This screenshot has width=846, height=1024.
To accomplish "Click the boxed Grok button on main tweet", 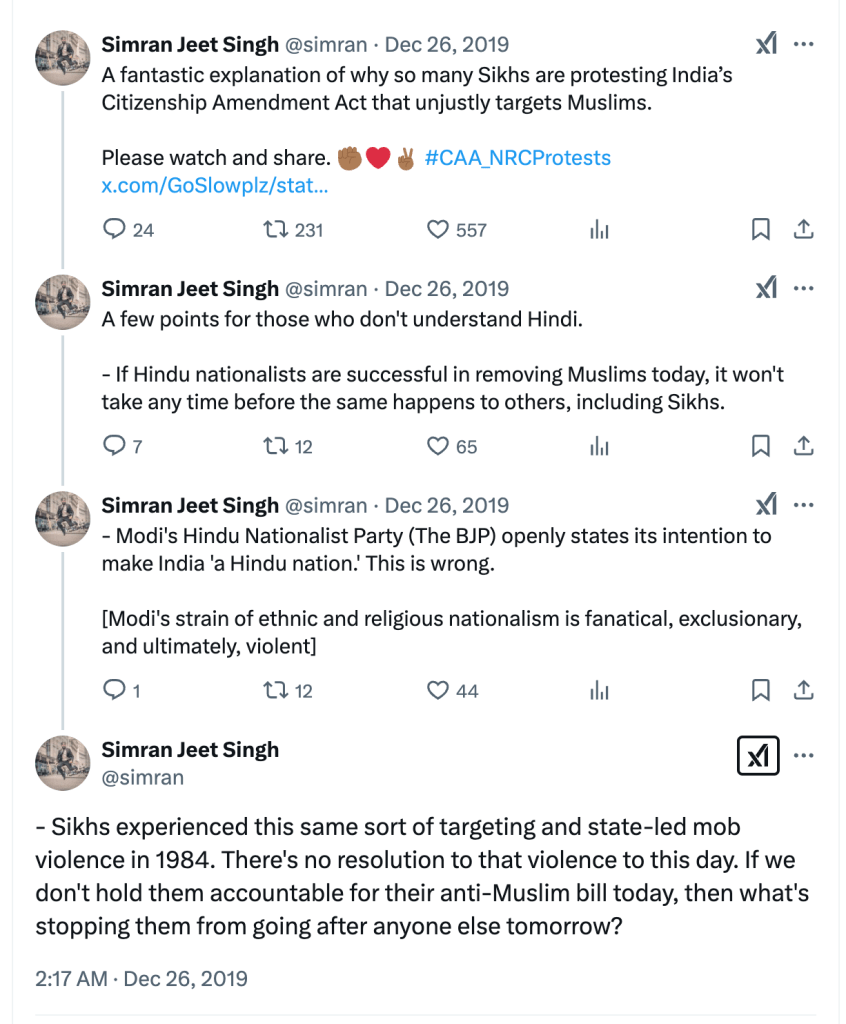I will click(x=757, y=757).
